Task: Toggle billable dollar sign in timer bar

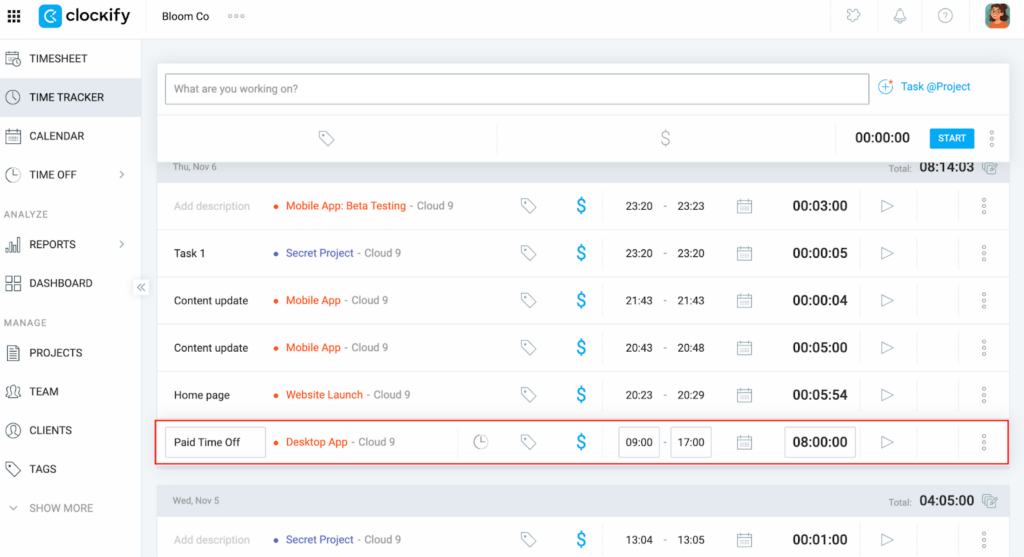Action: tap(665, 138)
